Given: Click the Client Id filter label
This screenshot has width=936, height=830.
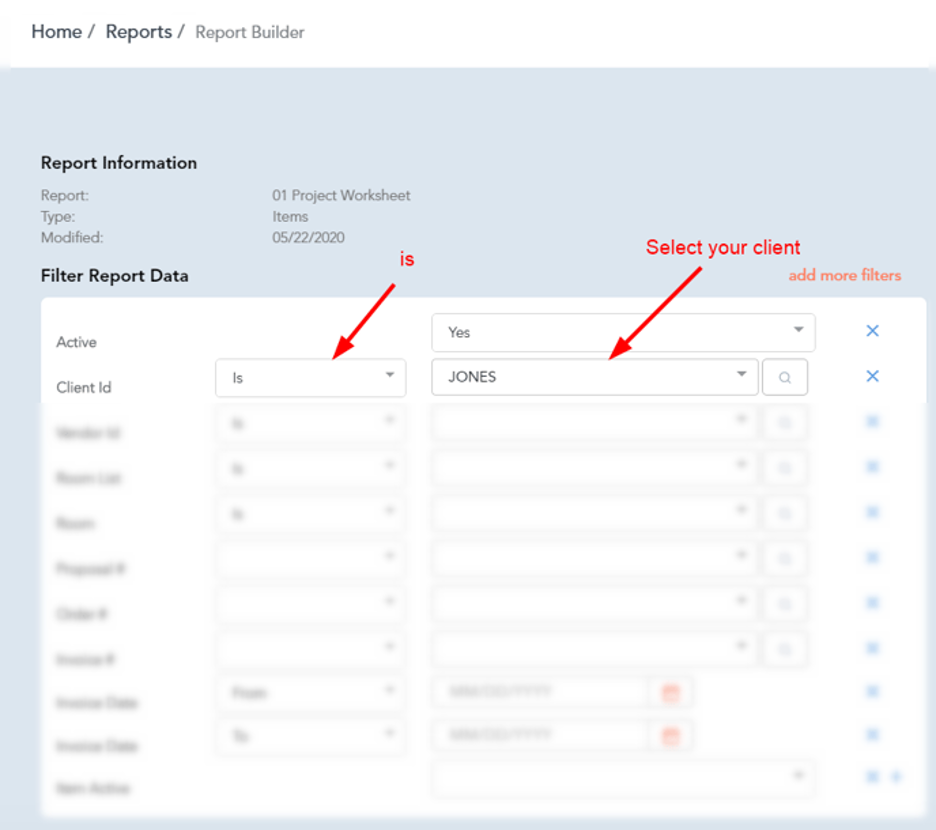Looking at the screenshot, I should [x=84, y=388].
